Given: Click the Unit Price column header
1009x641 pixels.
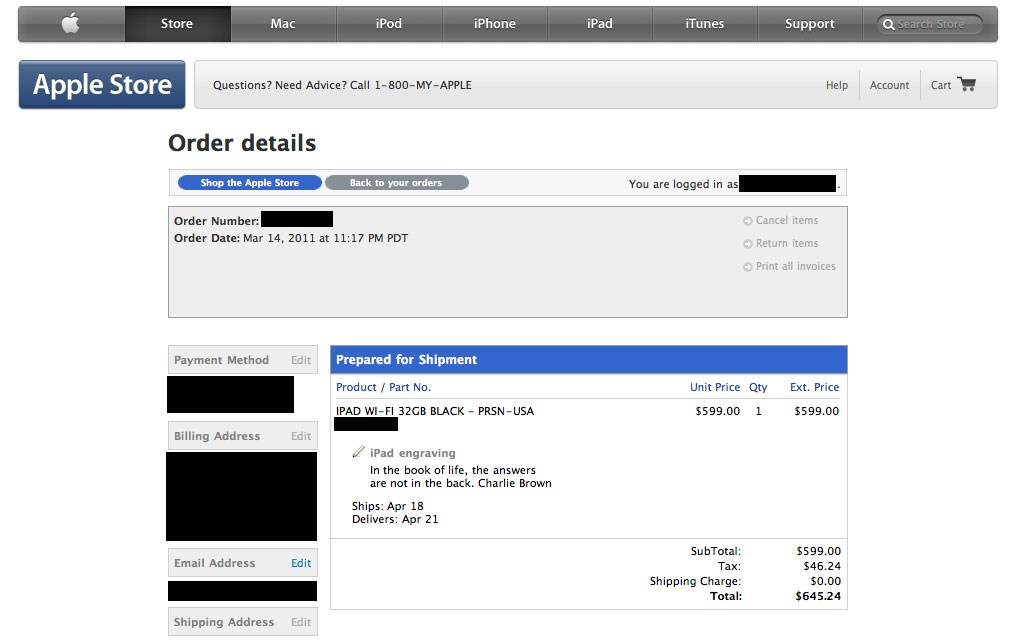Looking at the screenshot, I should click(715, 387).
